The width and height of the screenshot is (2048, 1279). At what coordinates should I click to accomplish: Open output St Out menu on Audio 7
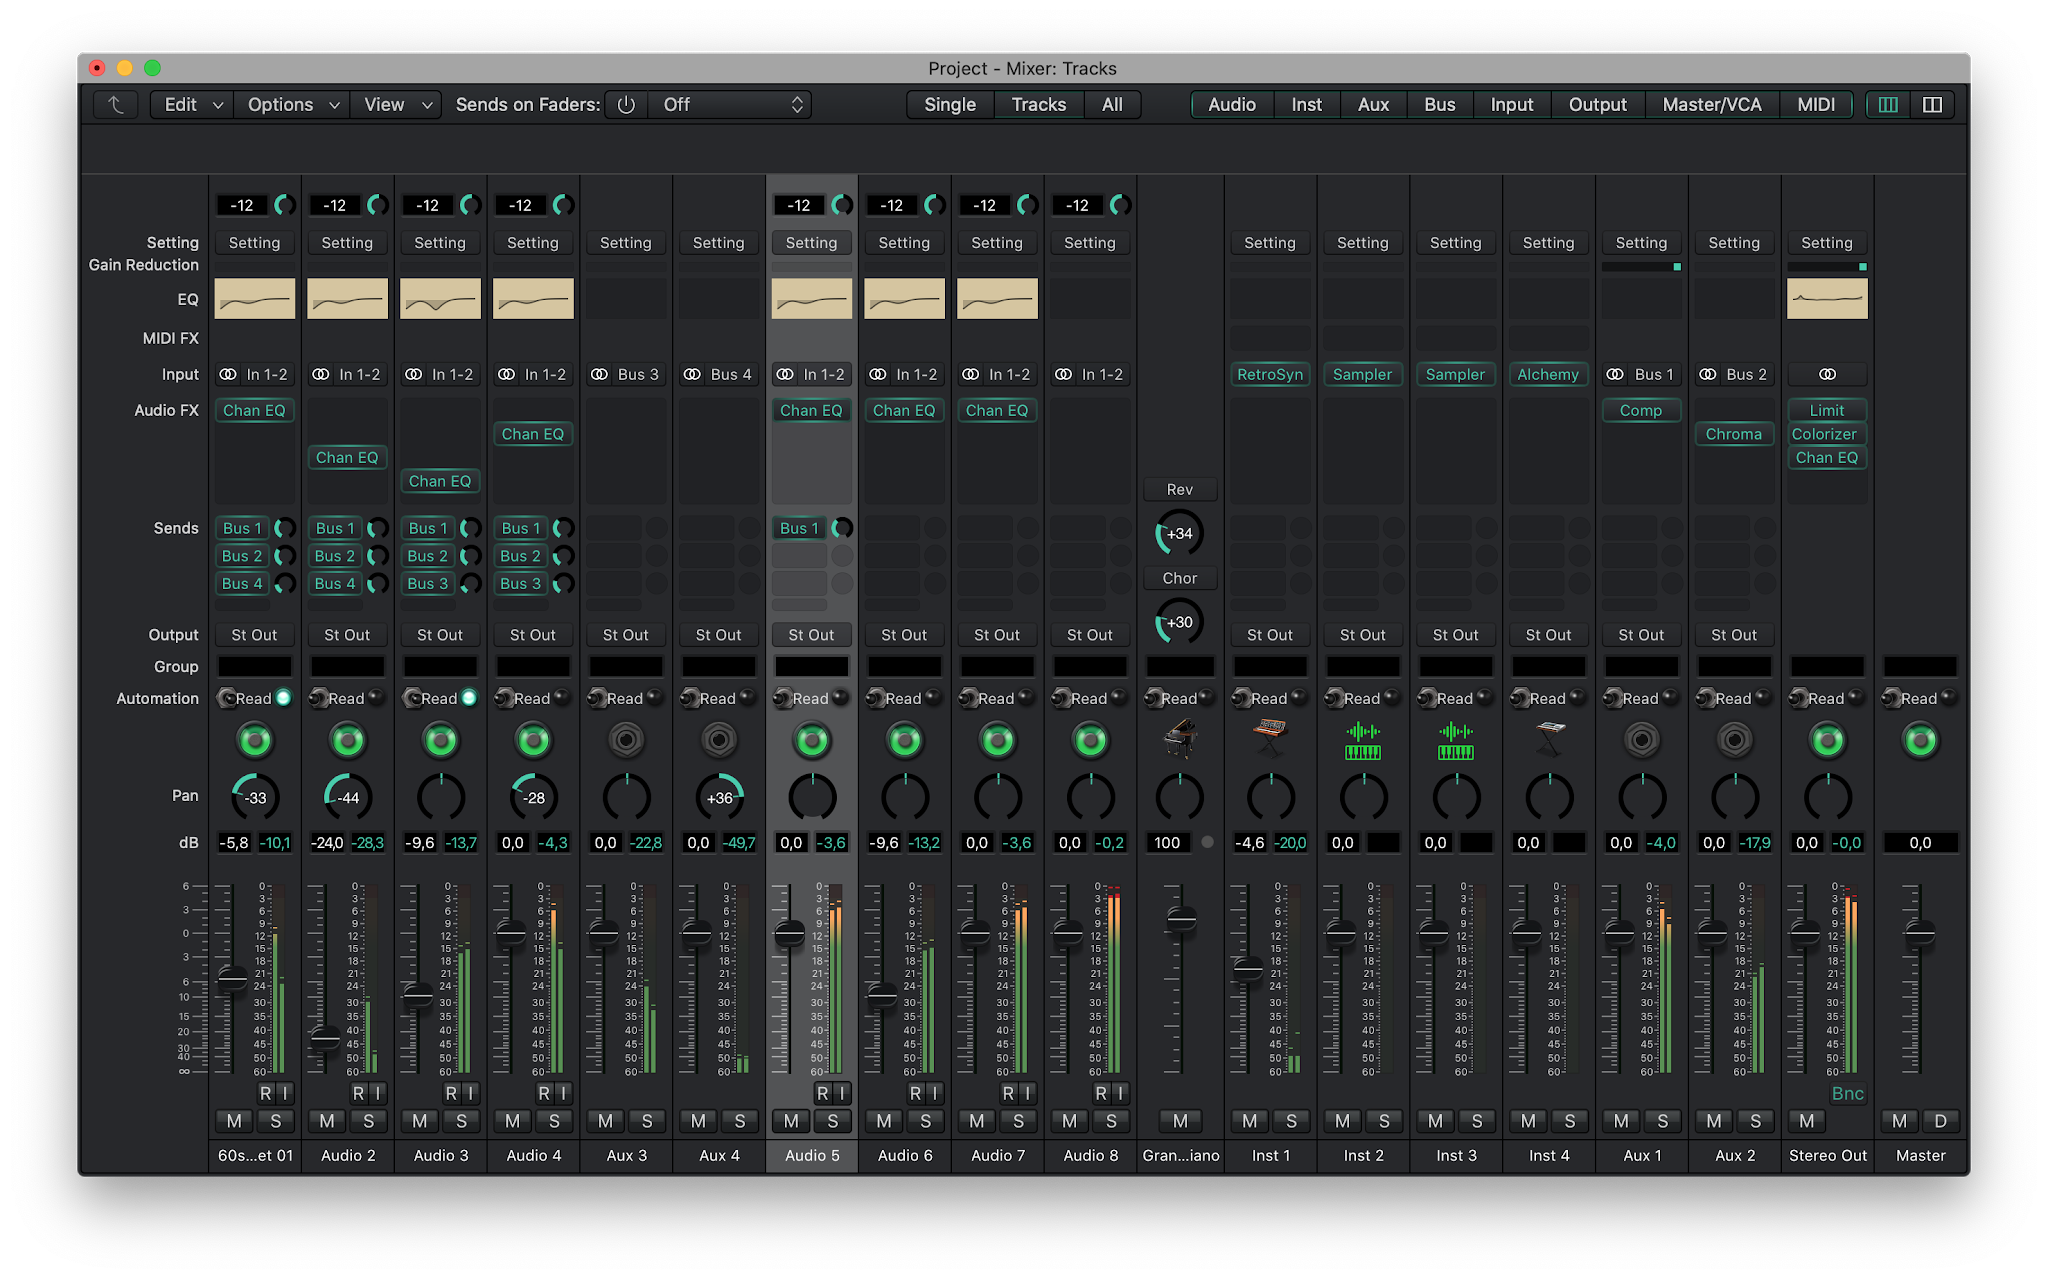pos(997,634)
